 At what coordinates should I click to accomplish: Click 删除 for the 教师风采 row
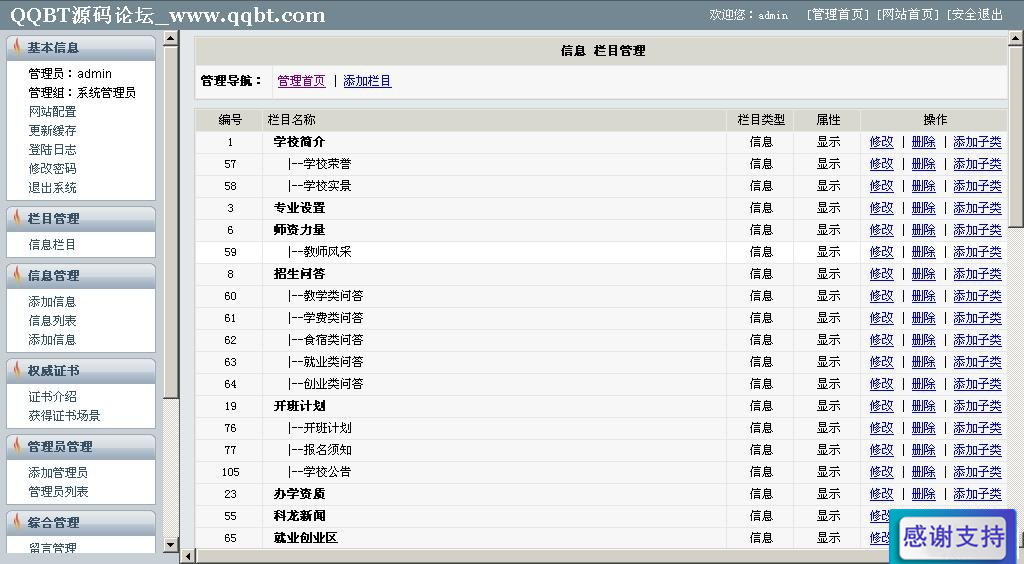click(x=923, y=252)
